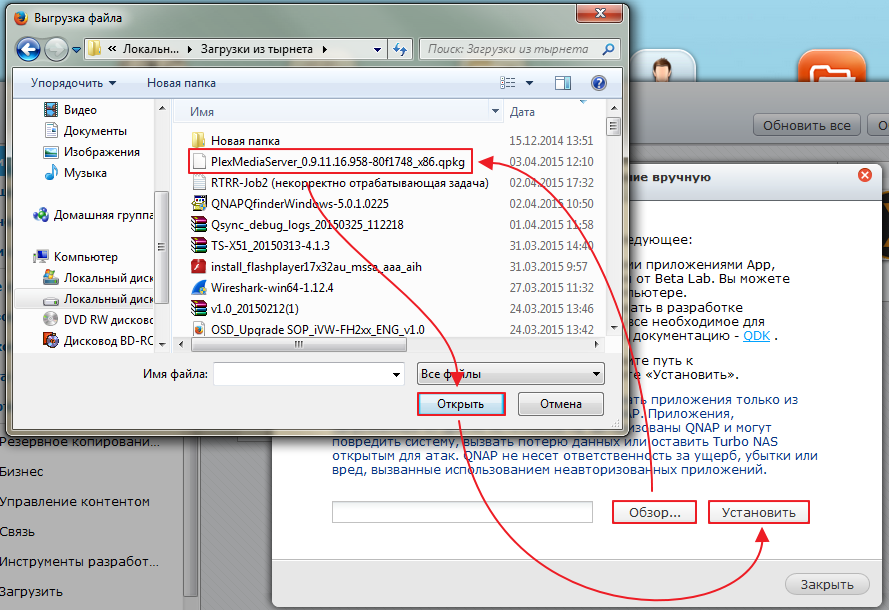This screenshot has height=610, width=889.
Task: Open "Загрузить" category in App Center
Action: point(31,592)
